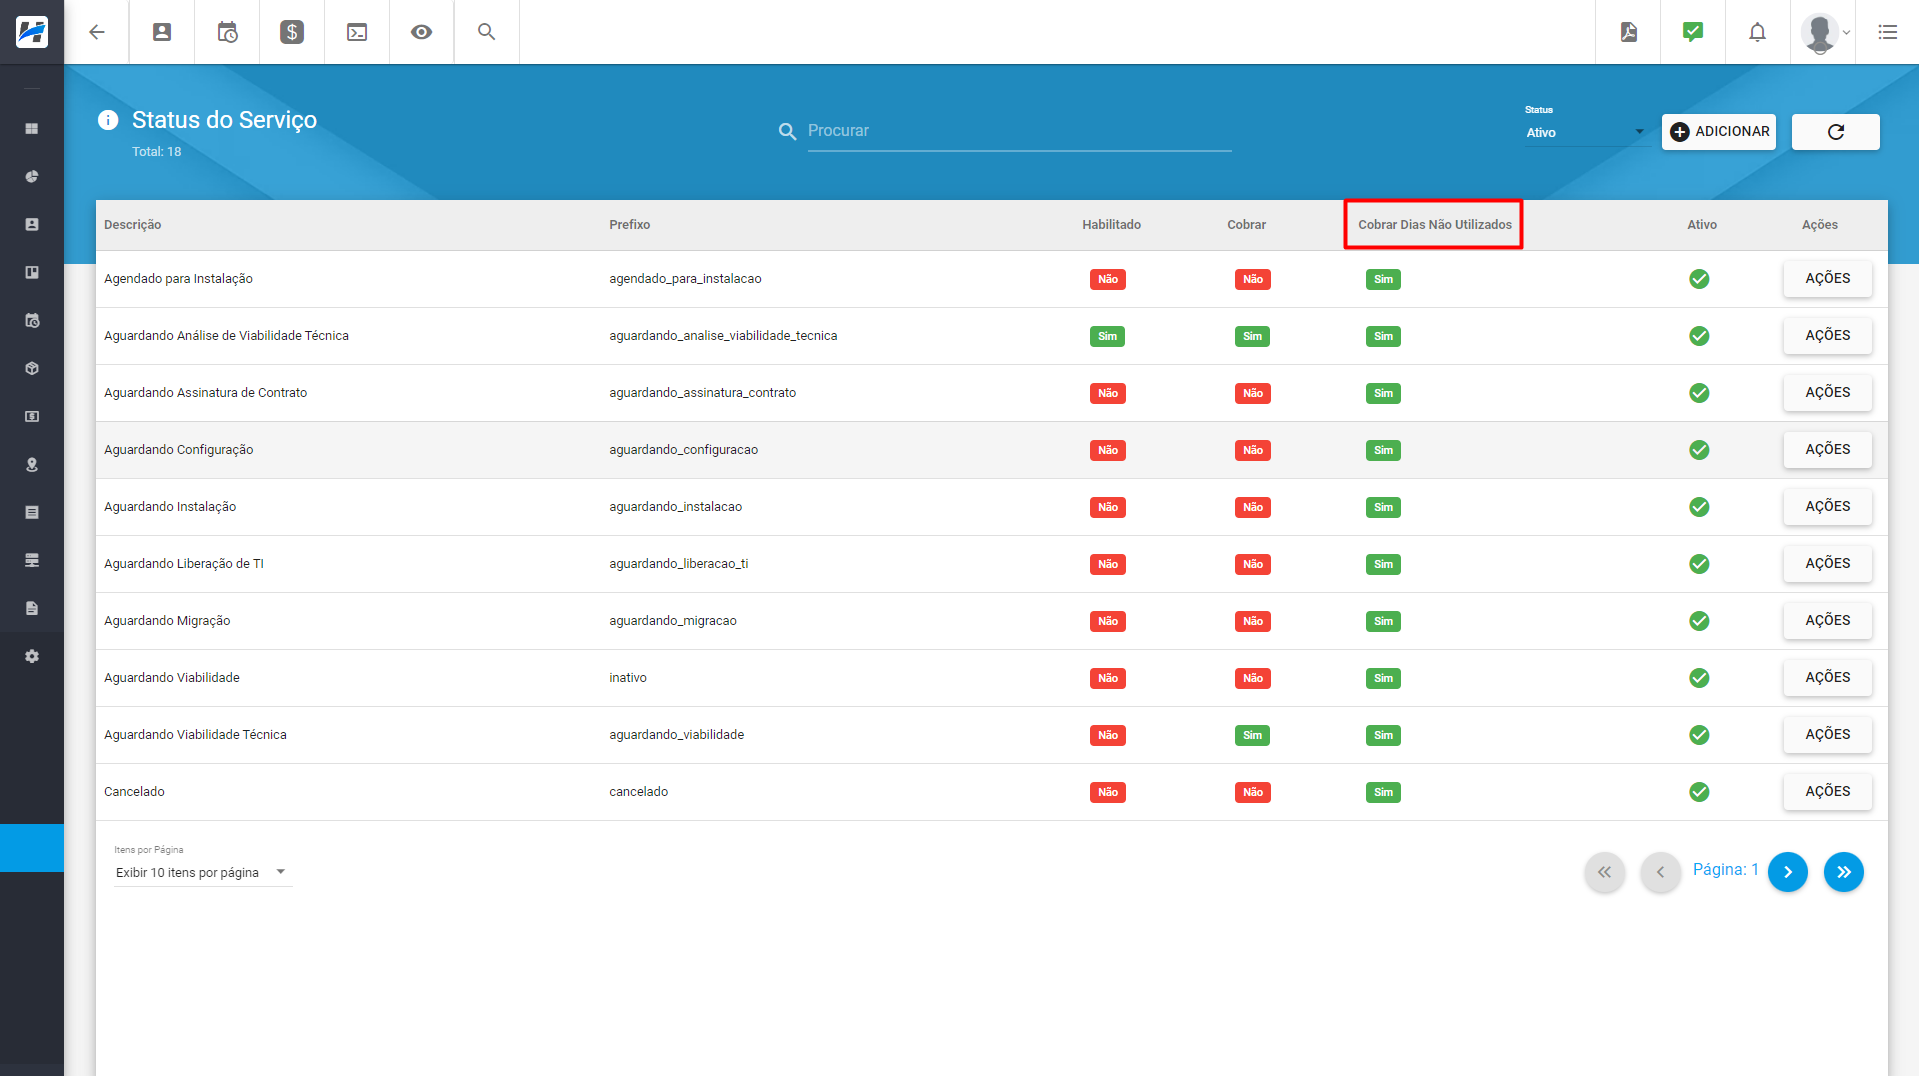Click the ADICIONAR button

tap(1719, 132)
